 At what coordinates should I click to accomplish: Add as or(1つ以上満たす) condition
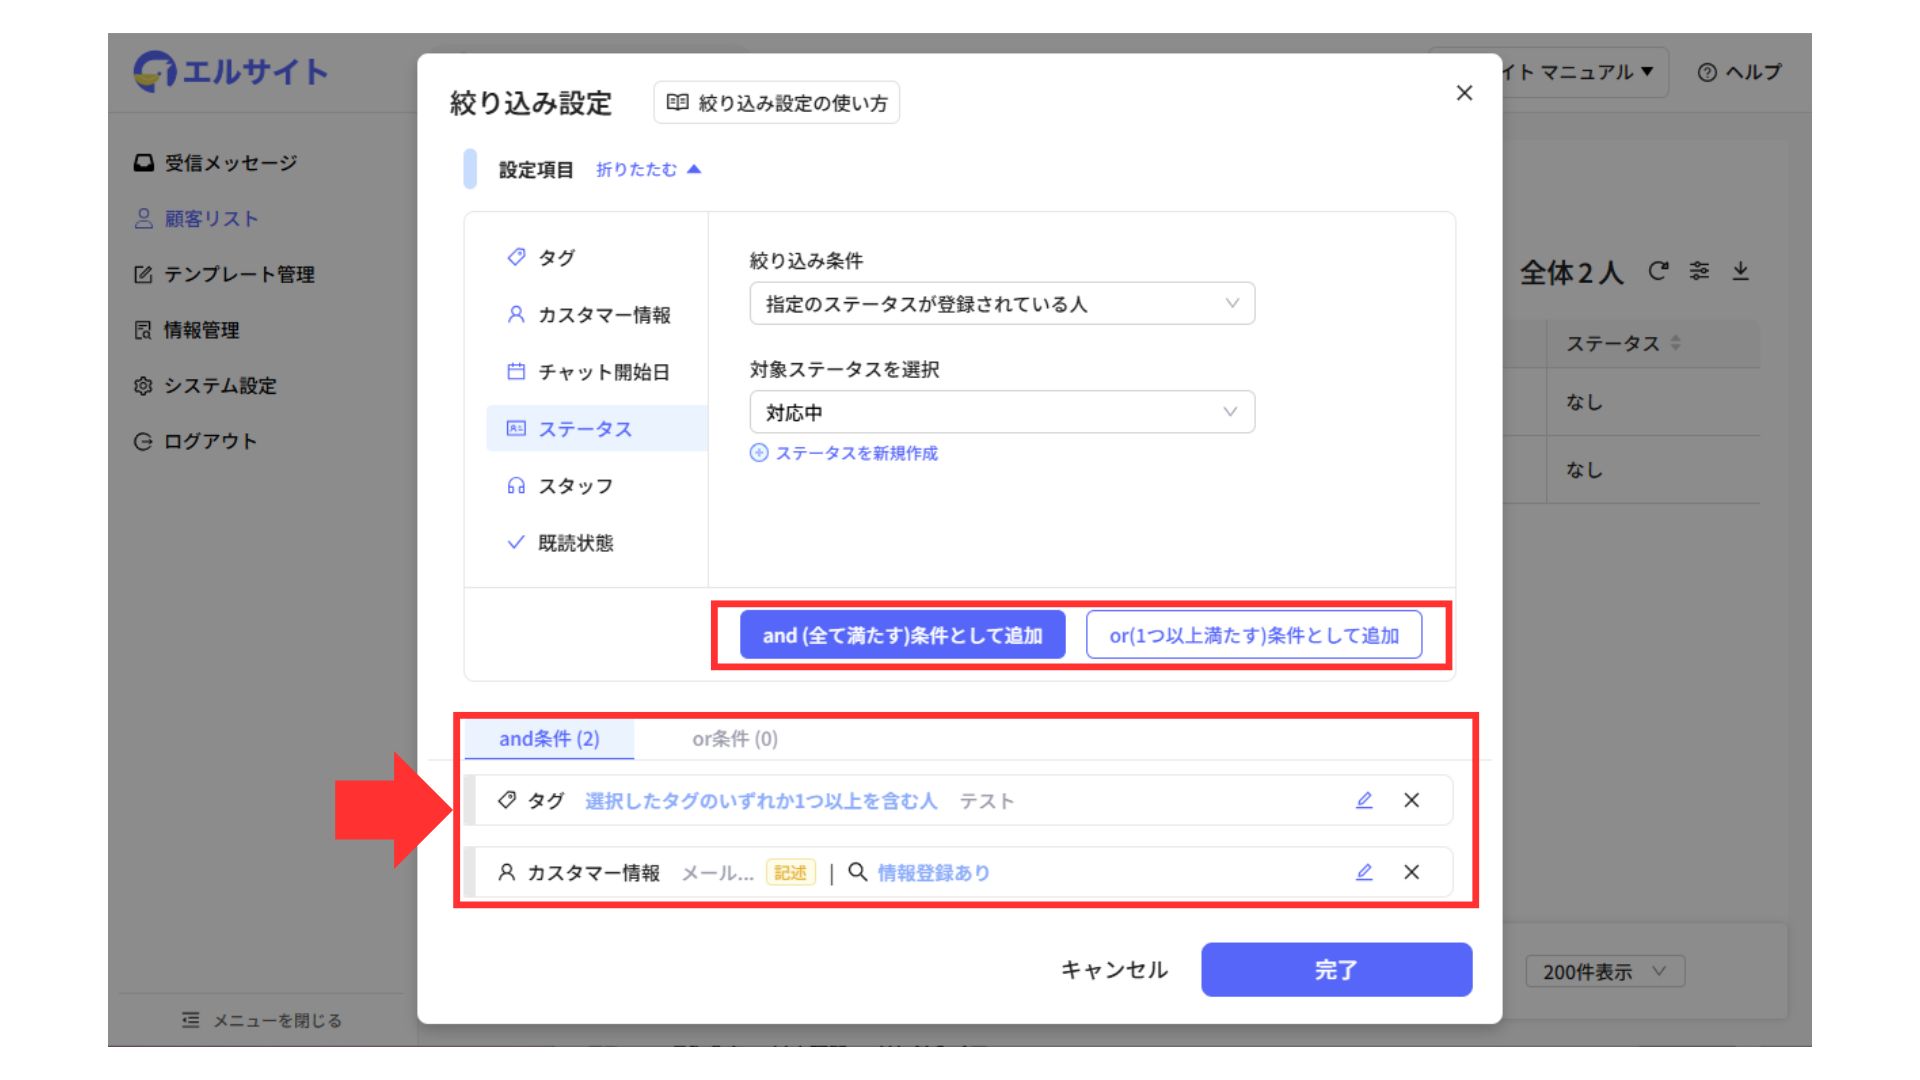tap(1253, 635)
